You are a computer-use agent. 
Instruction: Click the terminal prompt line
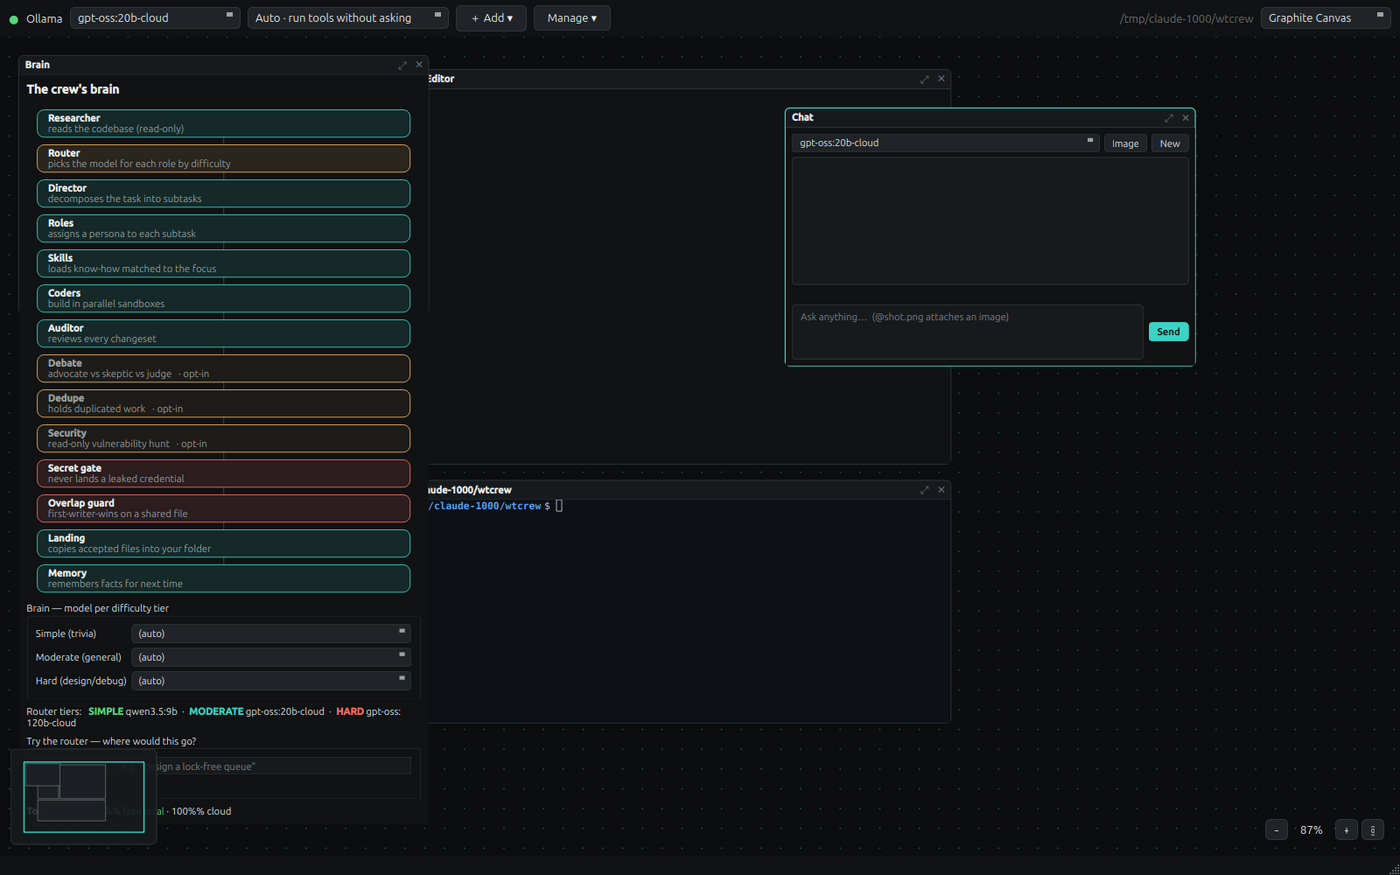[x=497, y=506]
